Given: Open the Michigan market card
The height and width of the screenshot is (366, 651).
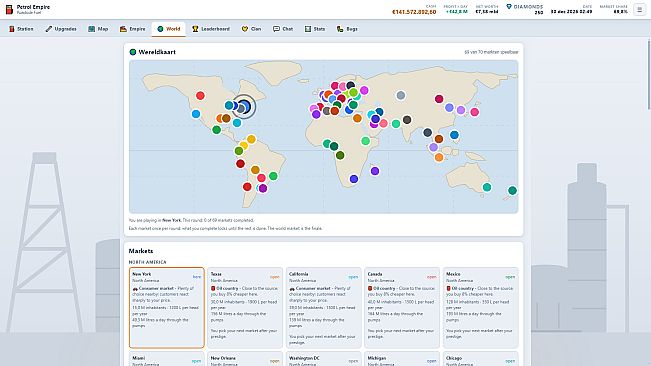Looking at the screenshot, I should point(402,359).
